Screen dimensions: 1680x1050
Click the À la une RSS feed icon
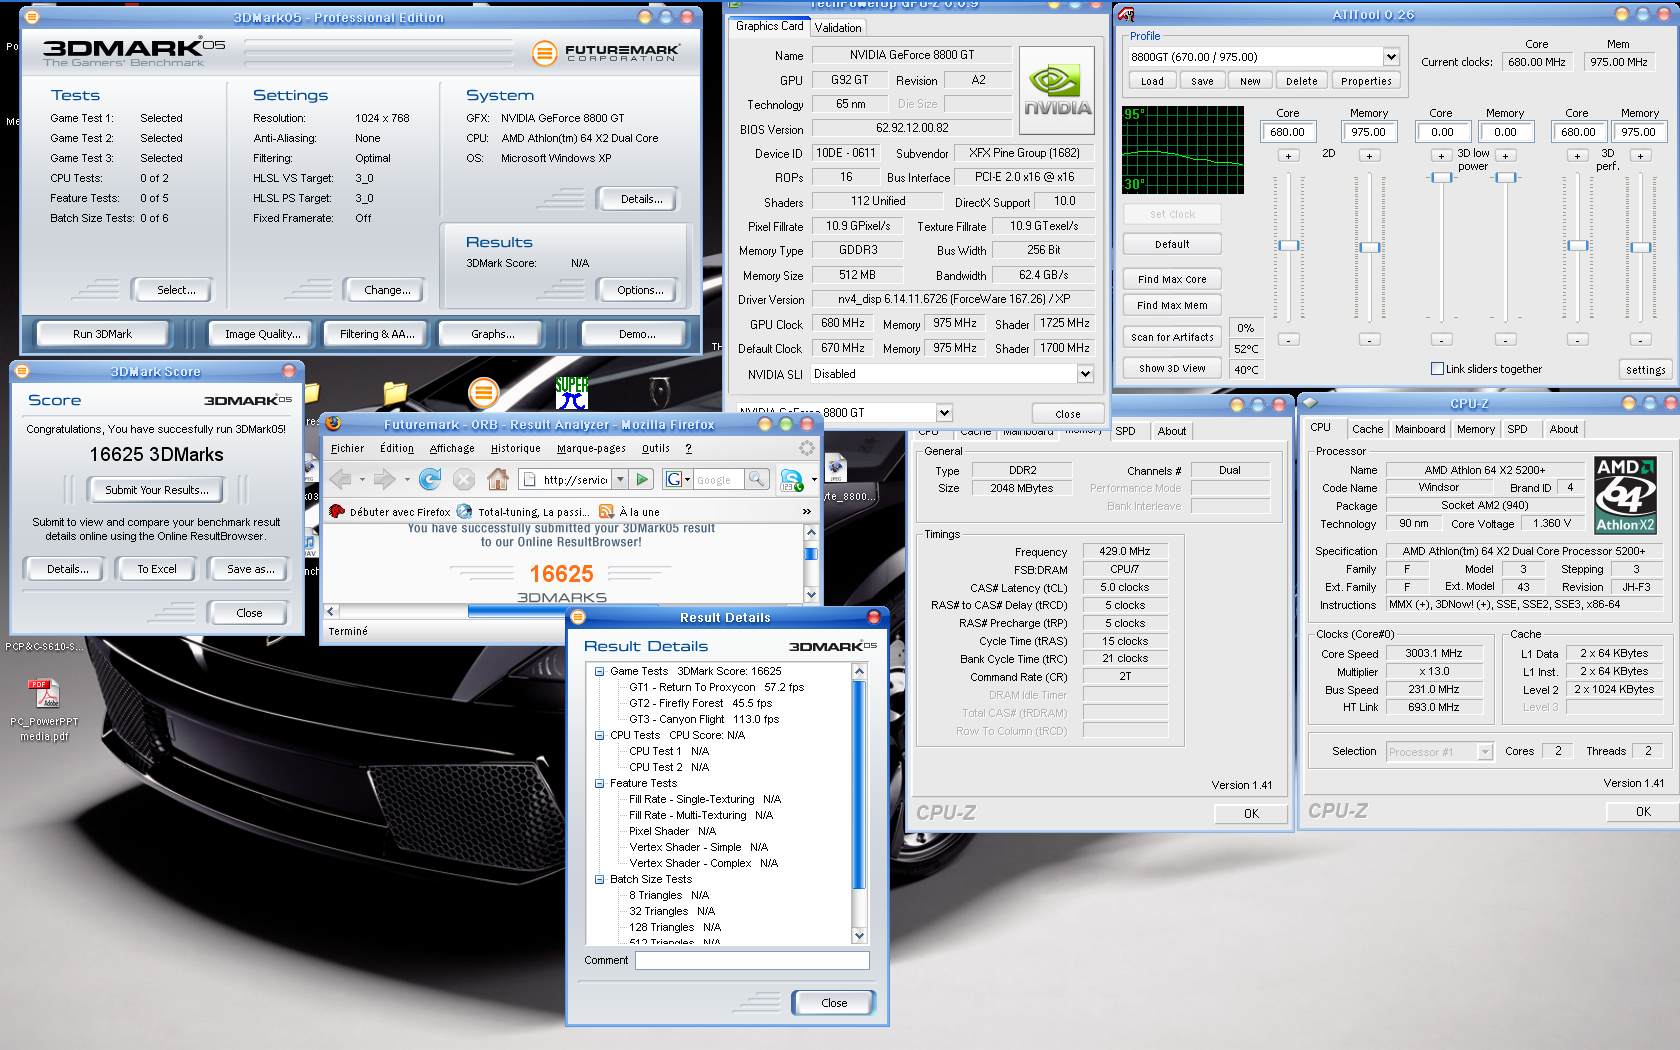(606, 512)
